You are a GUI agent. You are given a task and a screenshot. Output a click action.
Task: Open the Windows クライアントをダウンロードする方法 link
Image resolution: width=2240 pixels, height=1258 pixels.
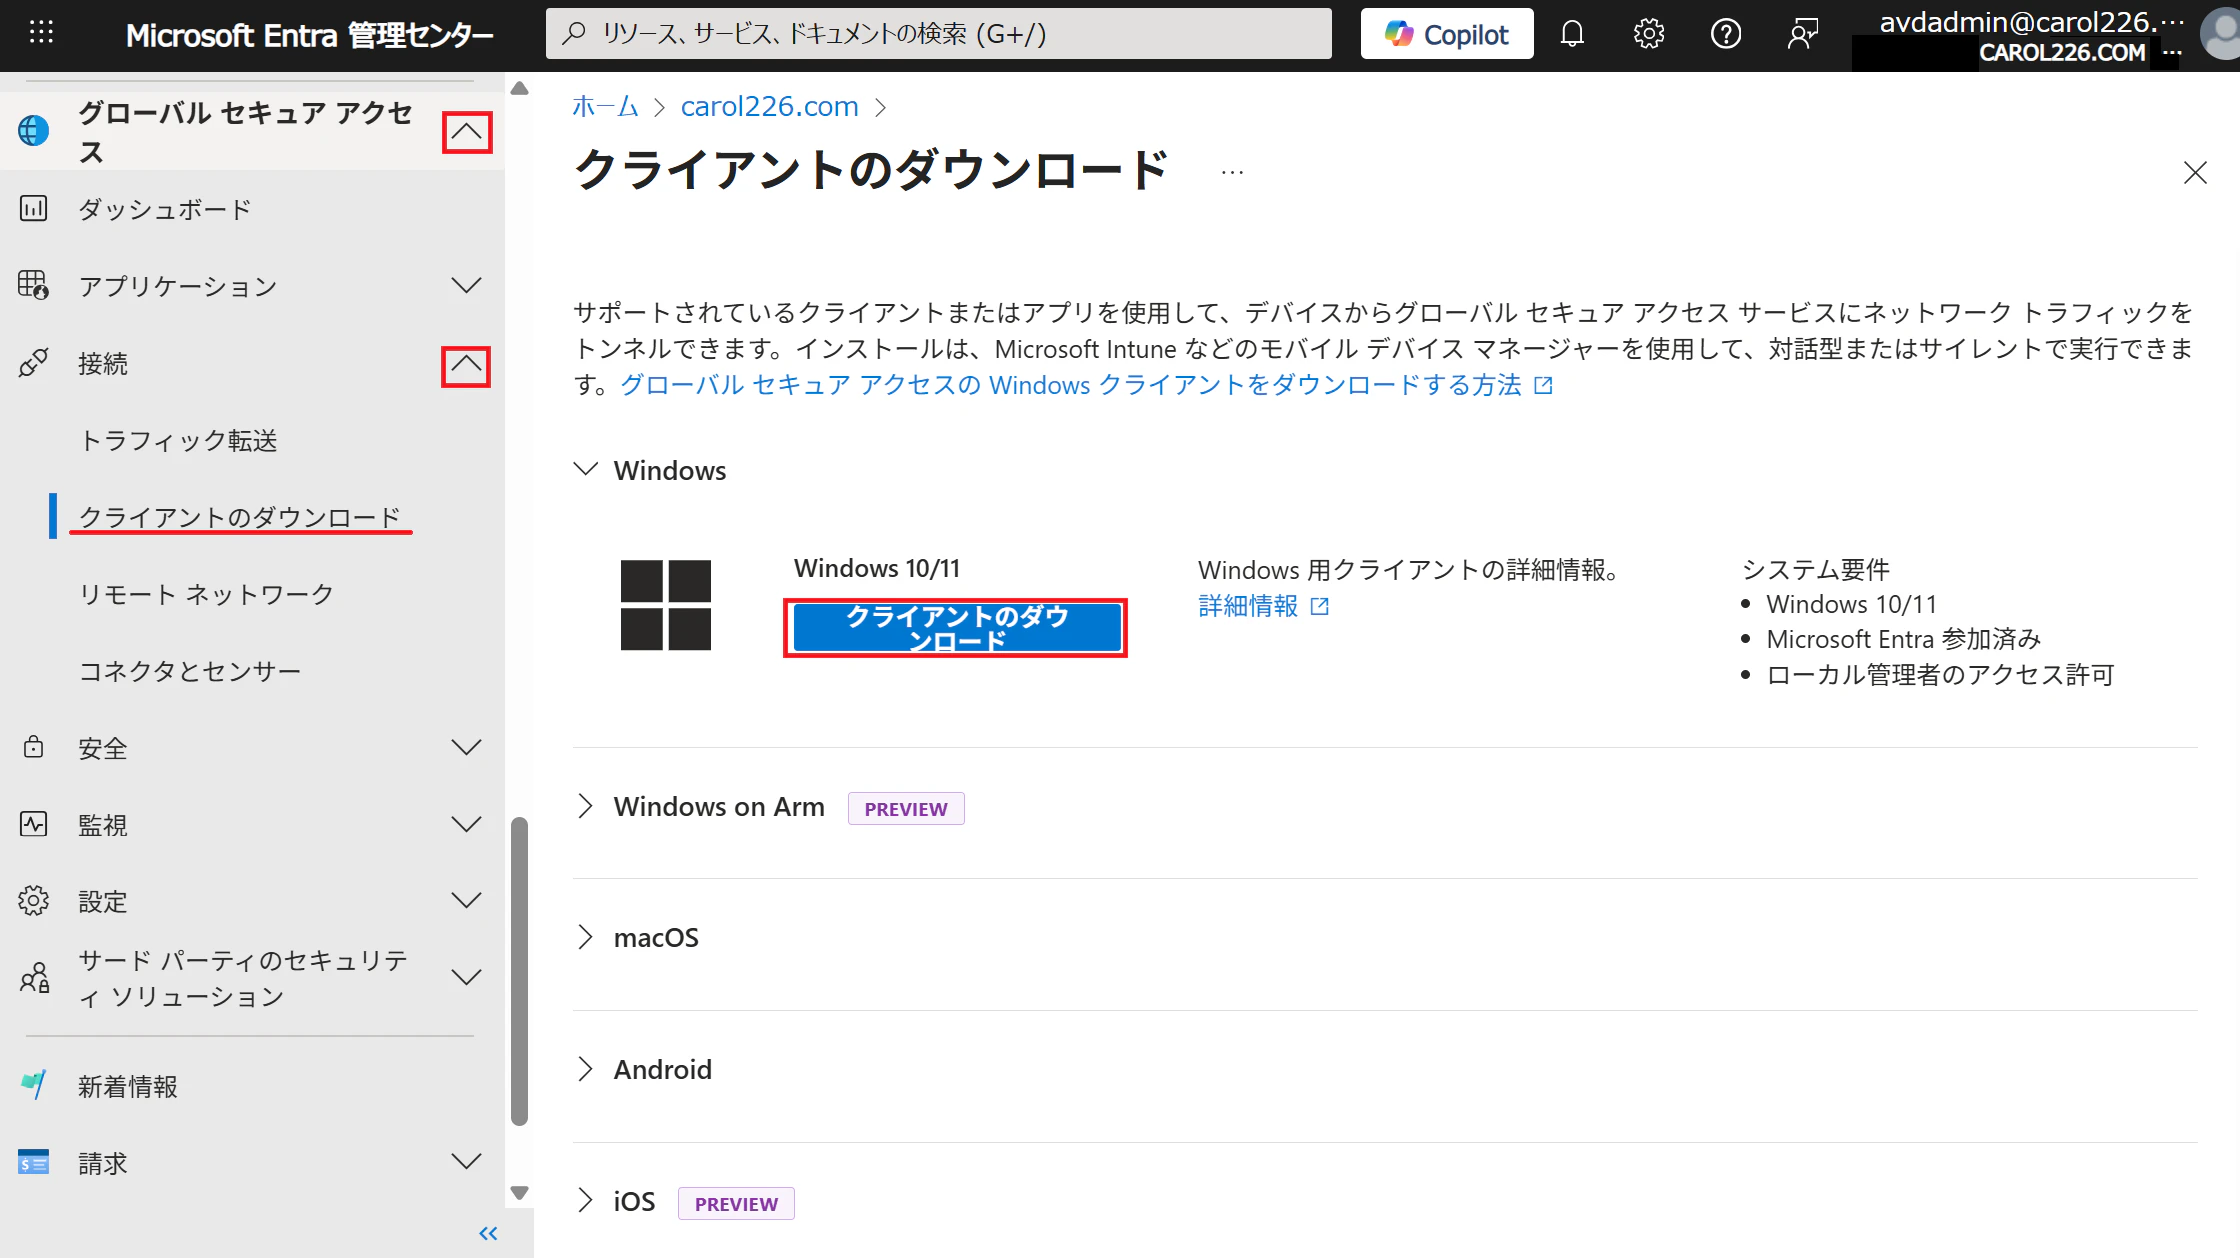point(1086,385)
